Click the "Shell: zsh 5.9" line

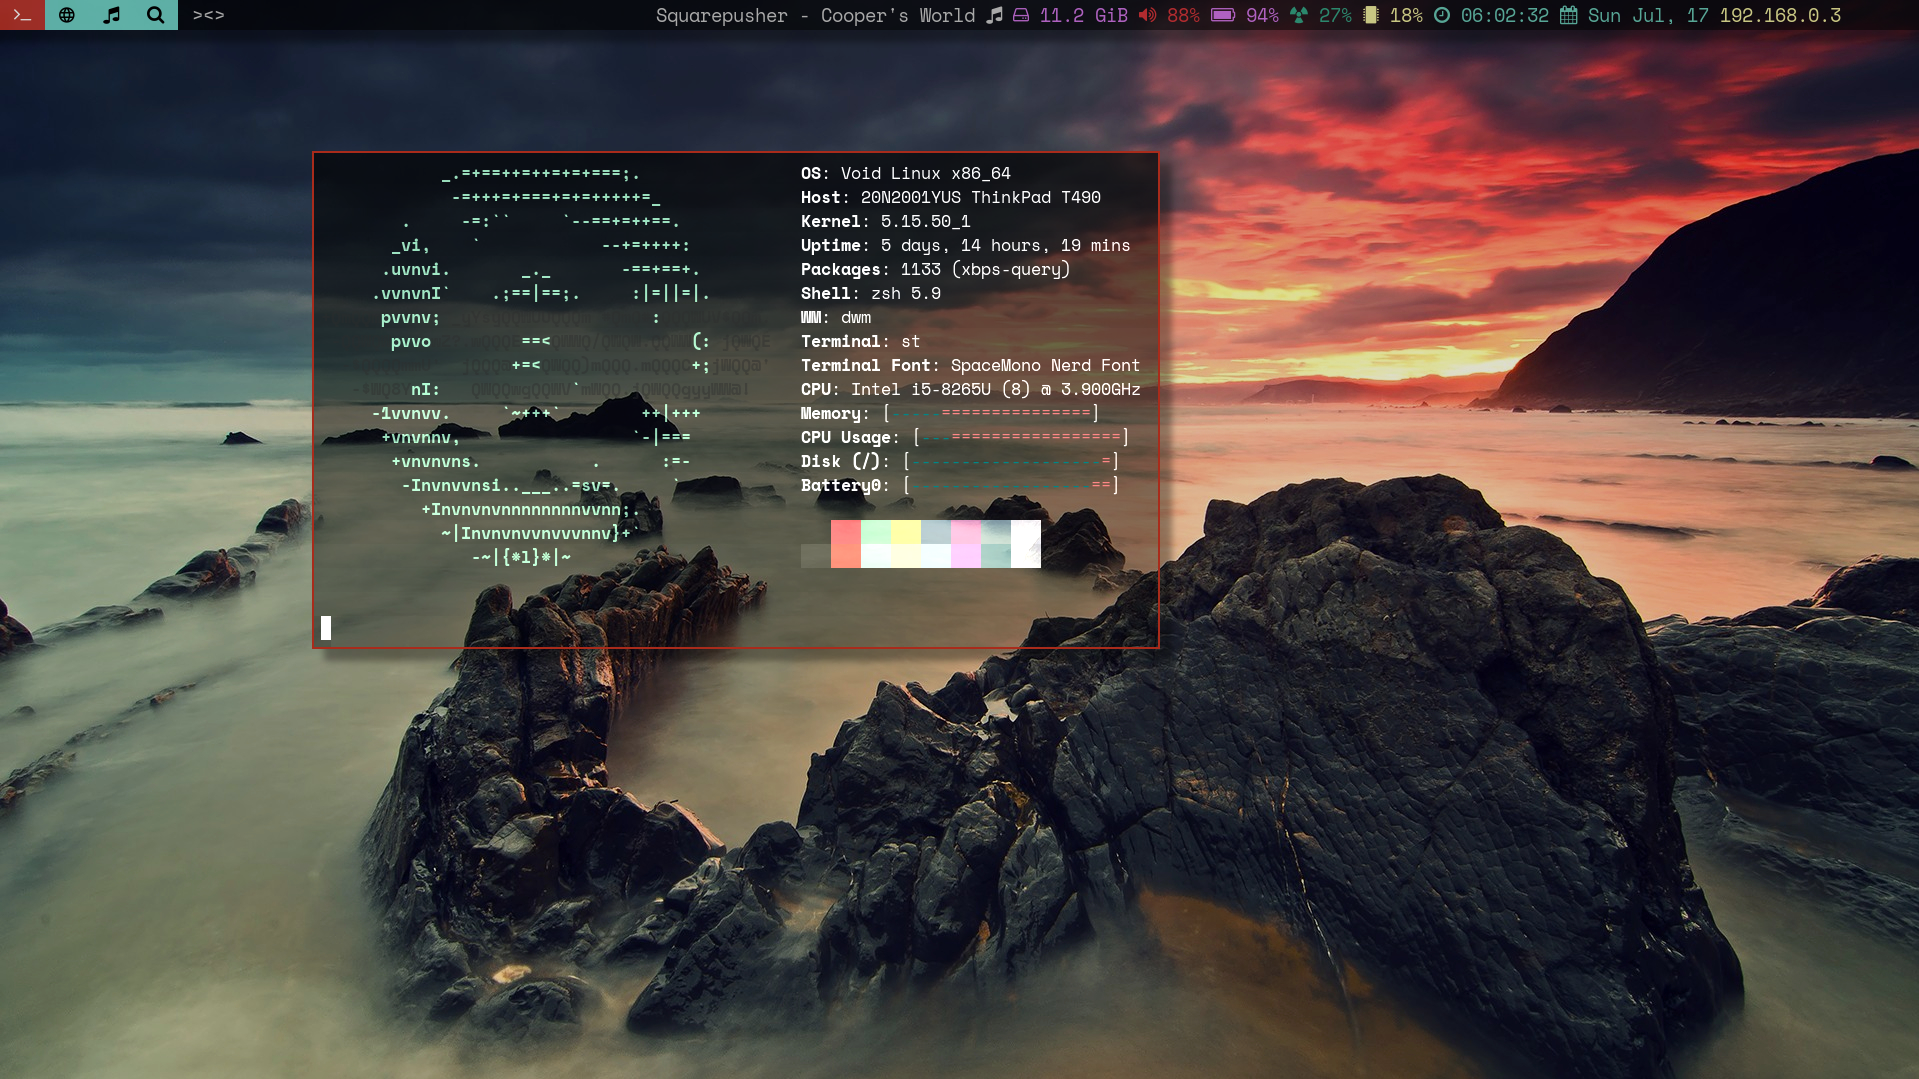871,293
